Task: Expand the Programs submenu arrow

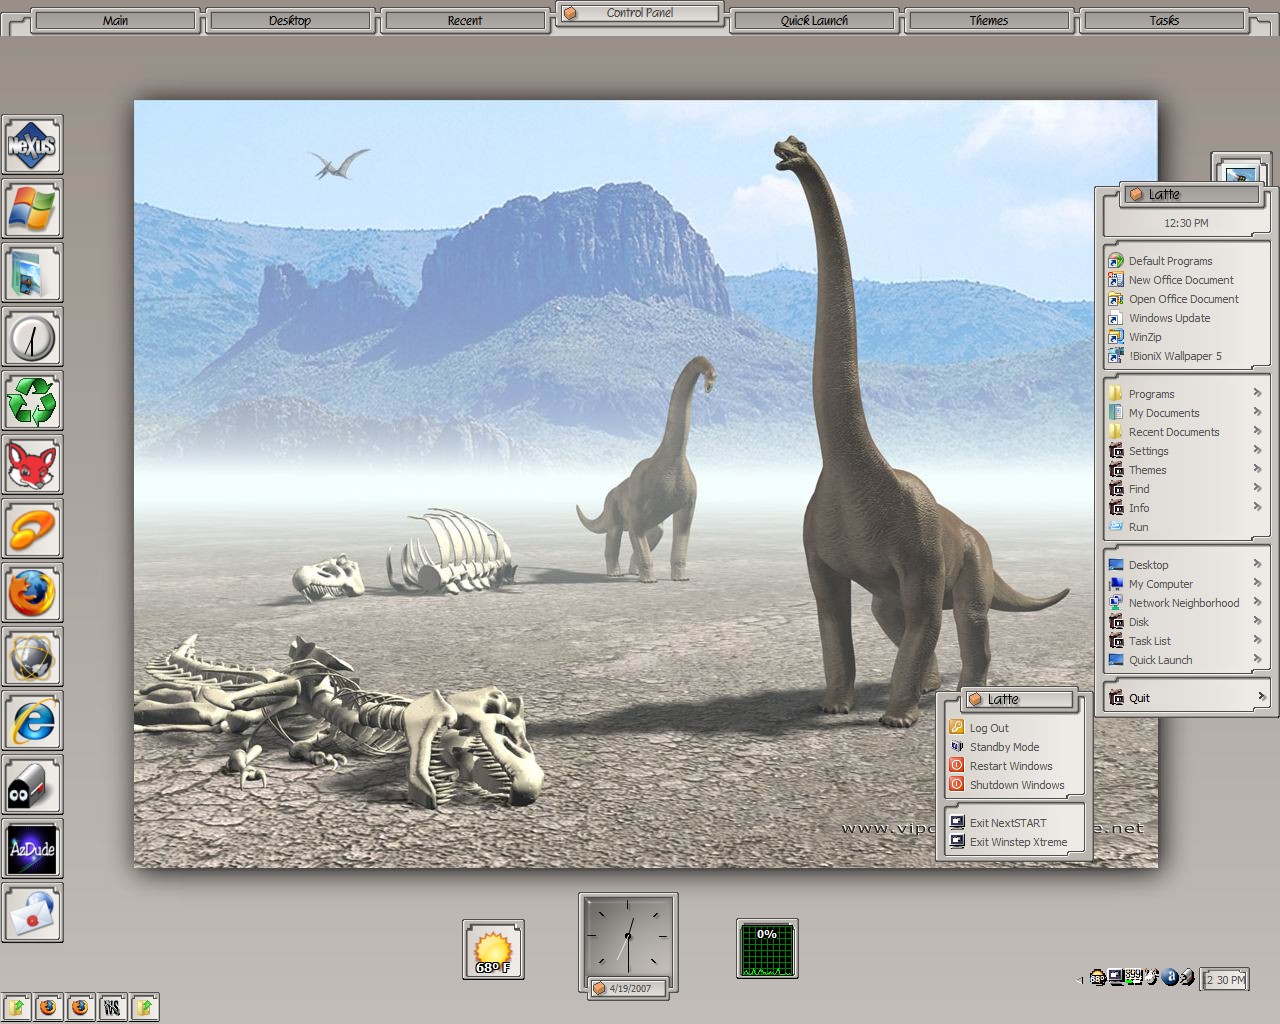Action: click(1257, 393)
